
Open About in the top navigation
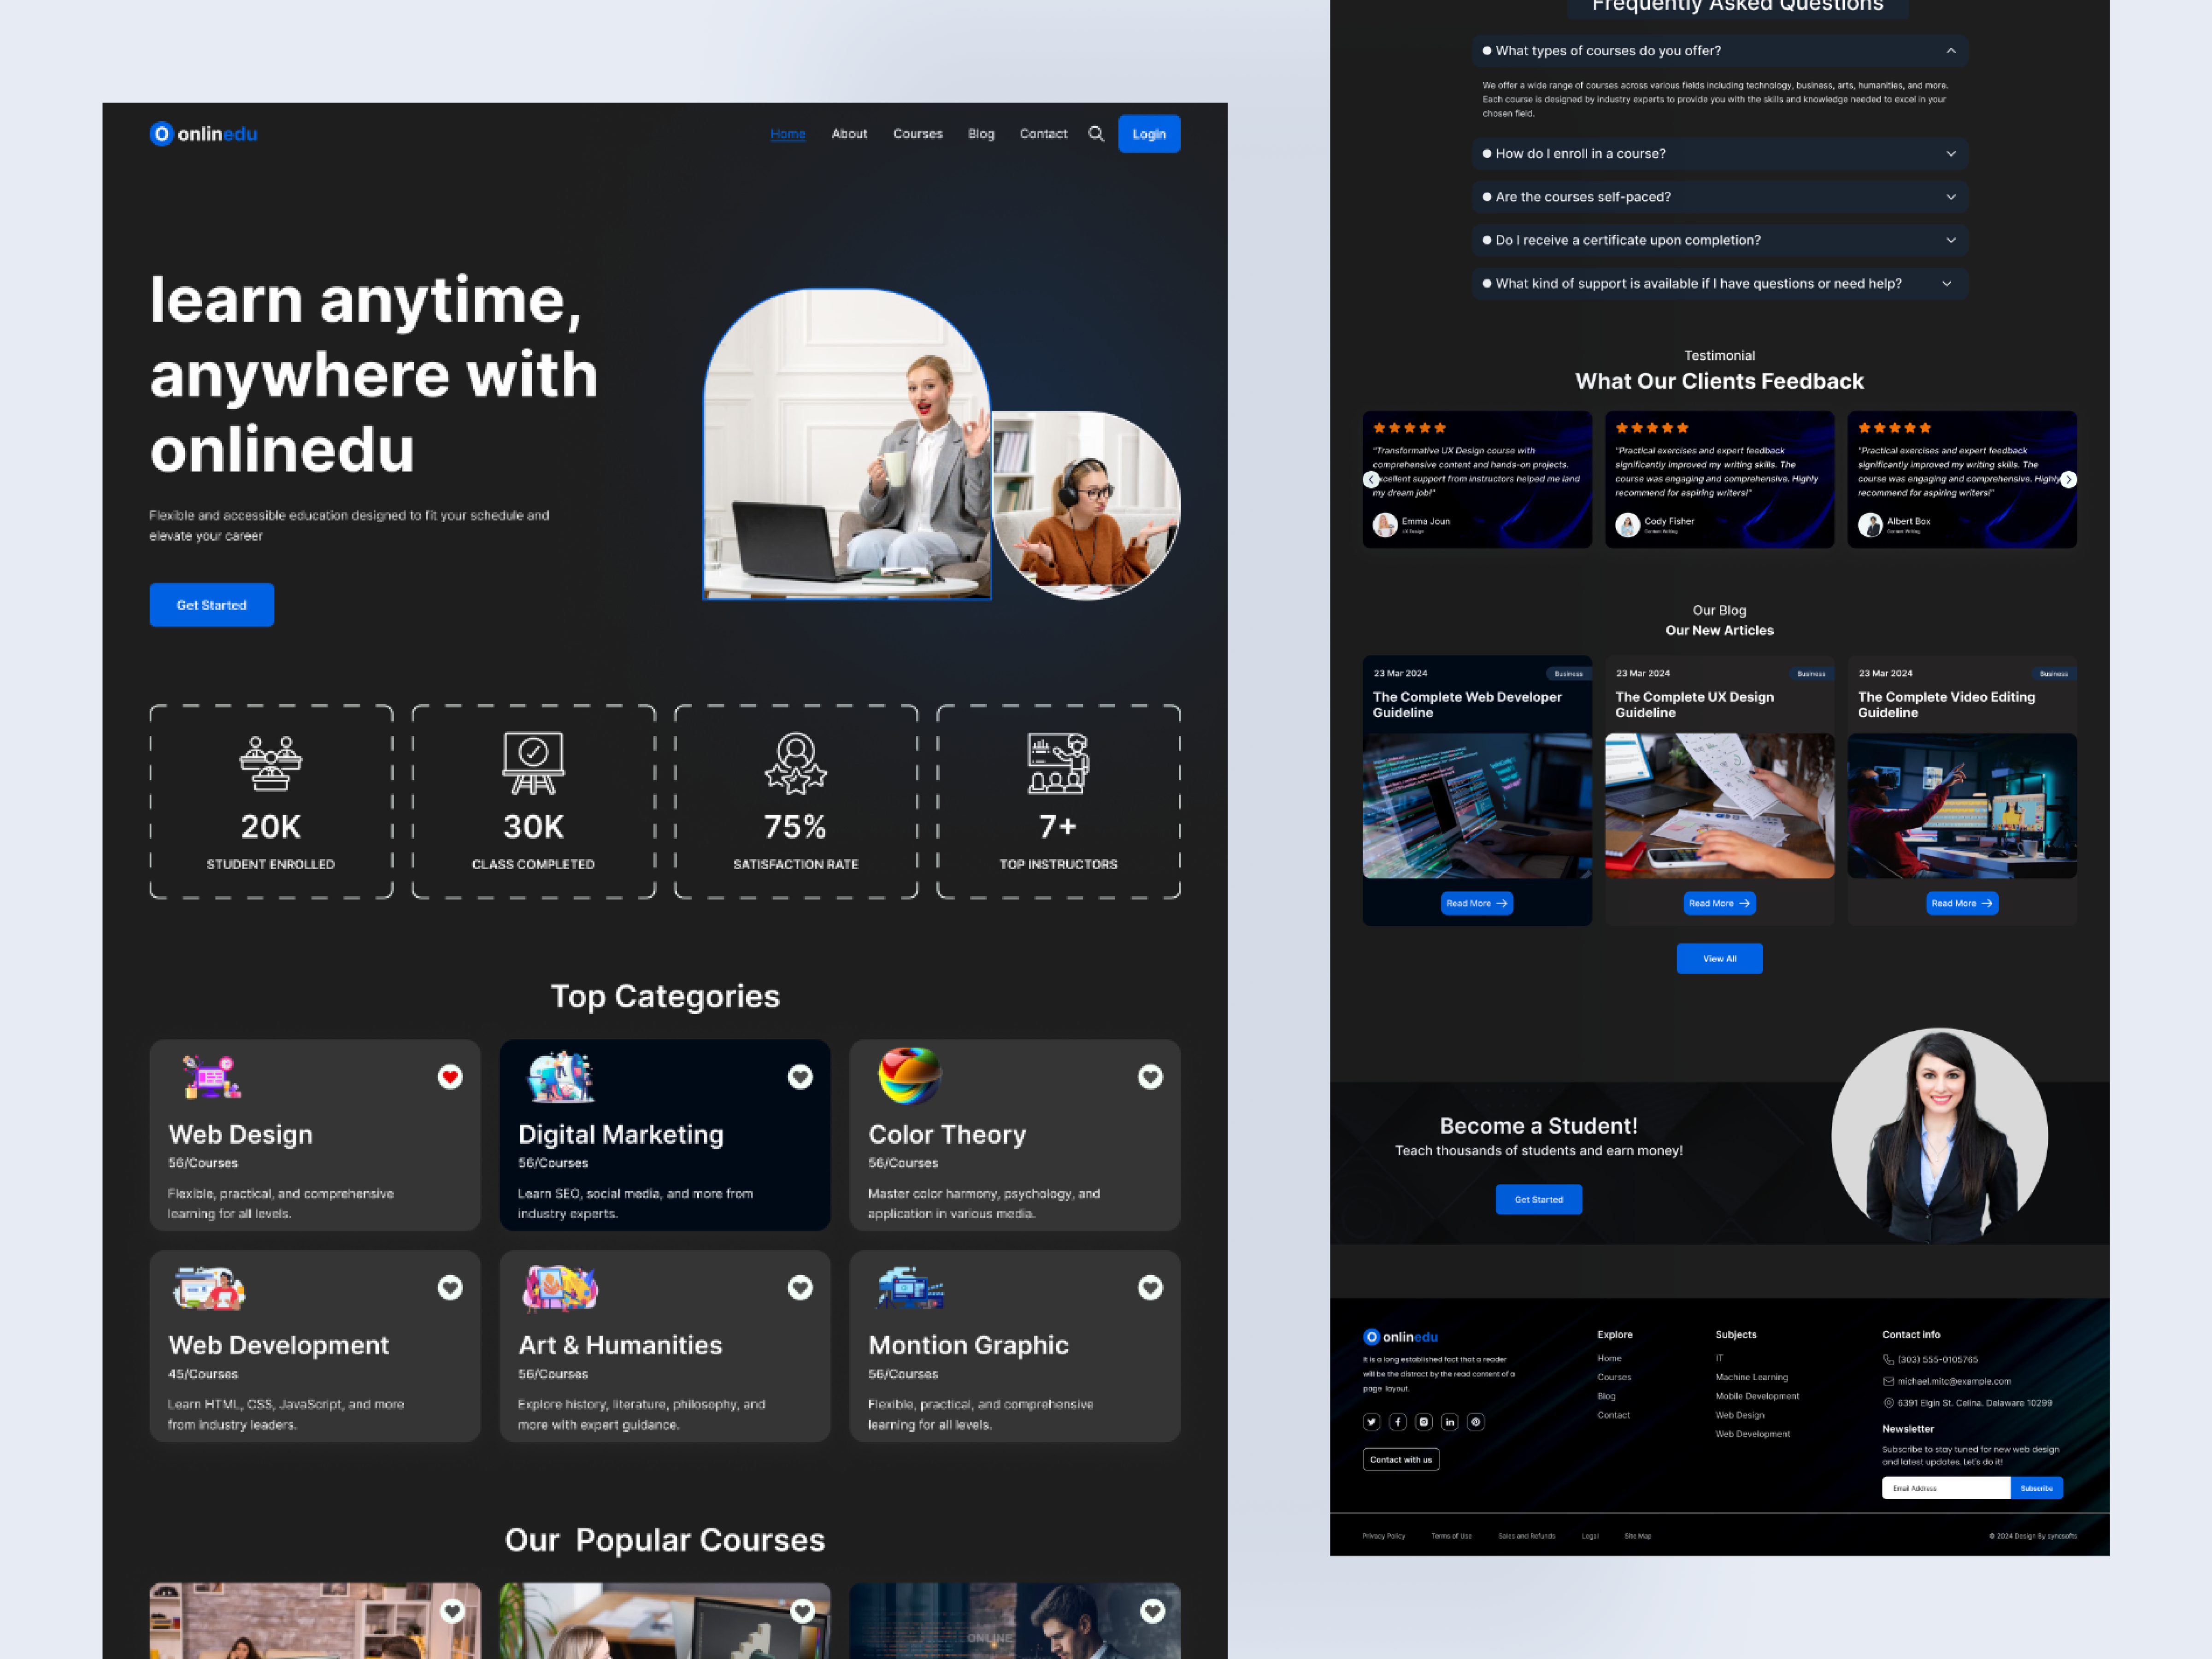849,134
